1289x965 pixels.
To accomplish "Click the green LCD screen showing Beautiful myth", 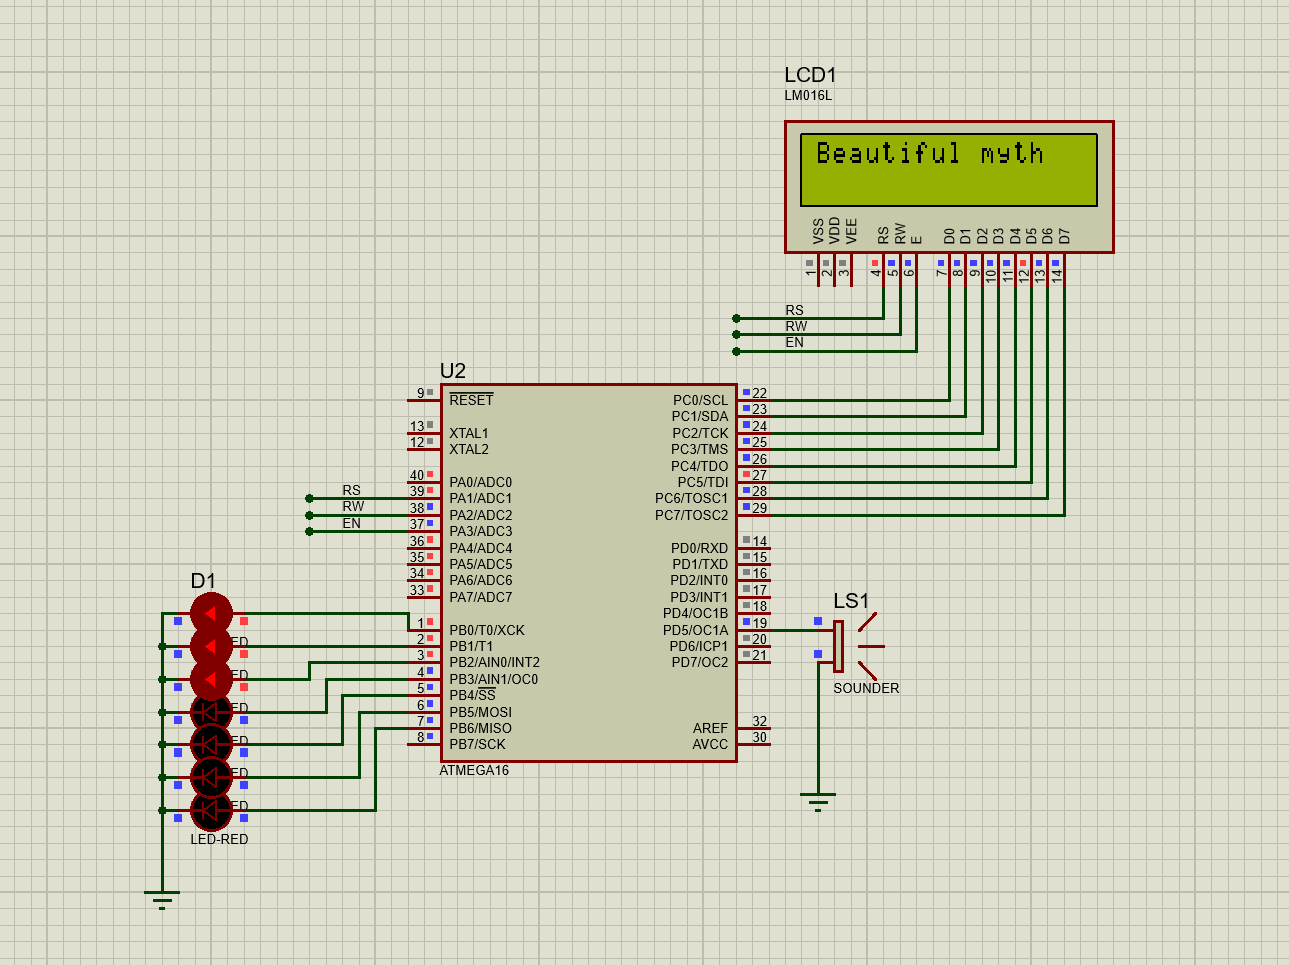I will click(950, 168).
